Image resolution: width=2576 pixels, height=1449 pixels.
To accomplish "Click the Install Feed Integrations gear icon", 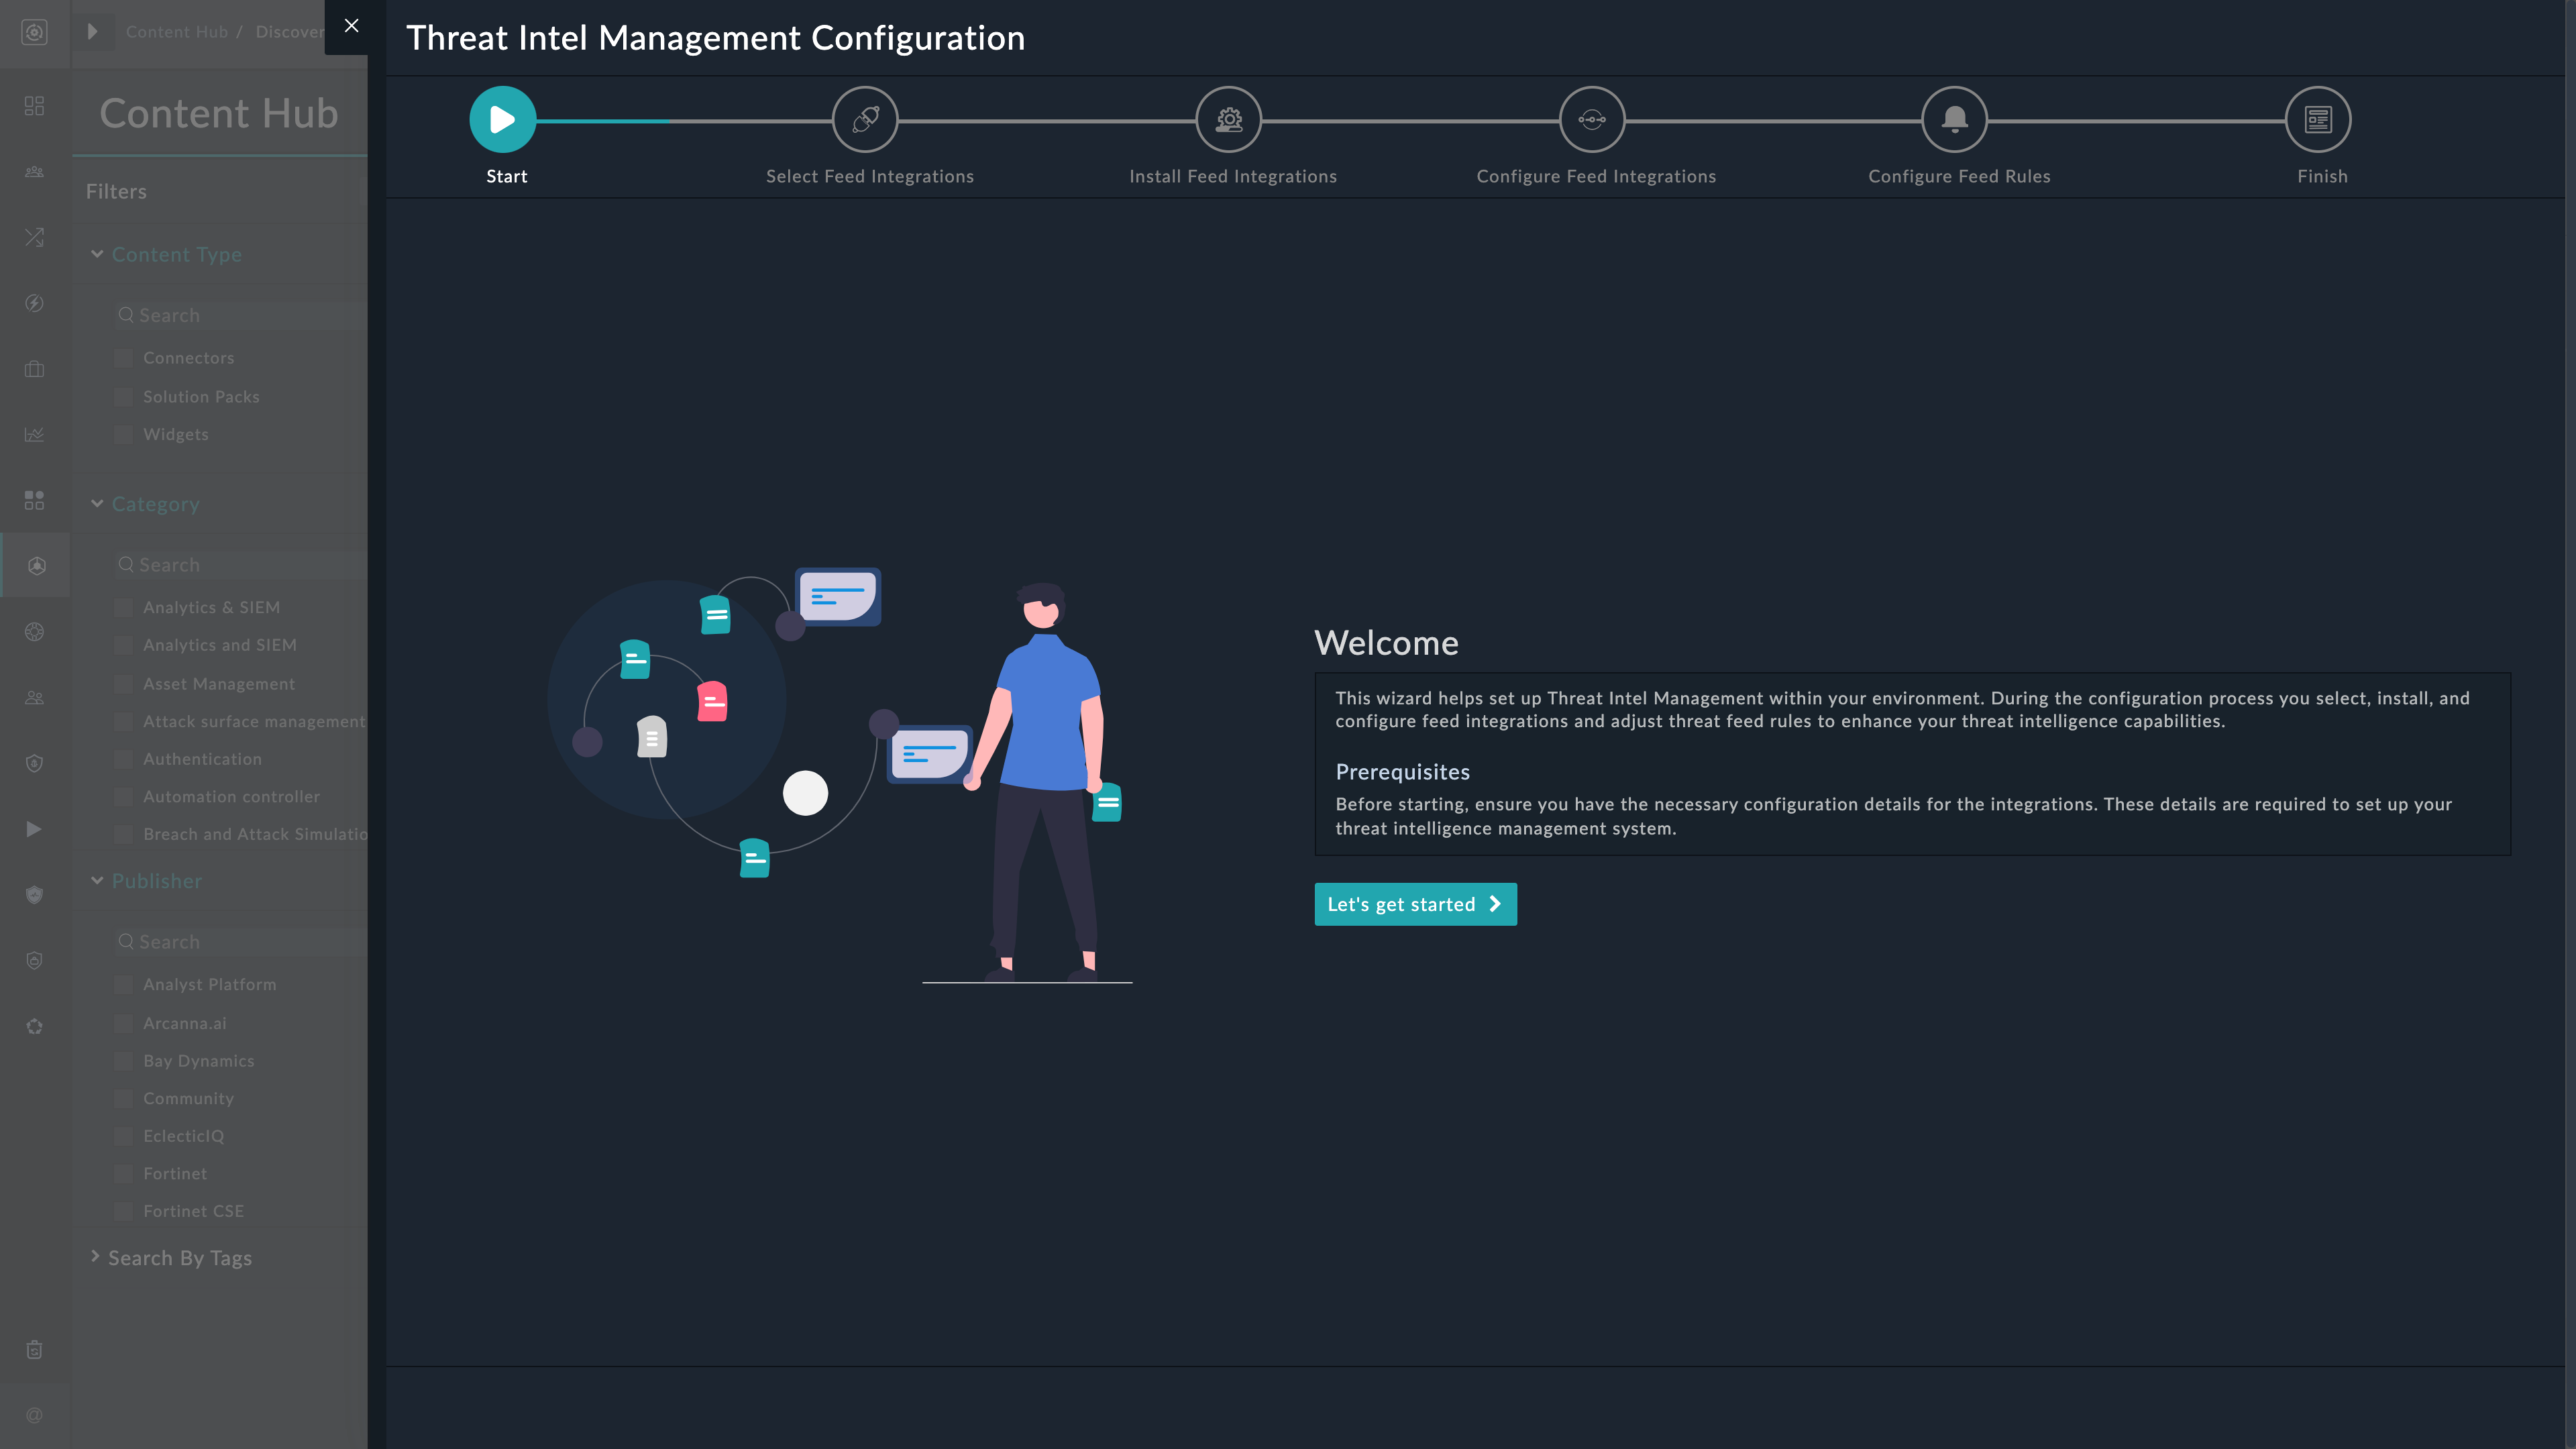I will [x=1228, y=120].
